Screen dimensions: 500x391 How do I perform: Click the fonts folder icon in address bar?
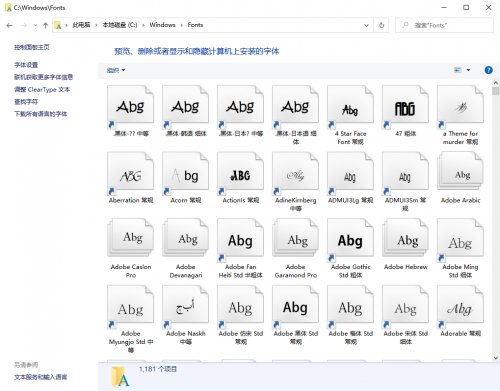(58, 25)
